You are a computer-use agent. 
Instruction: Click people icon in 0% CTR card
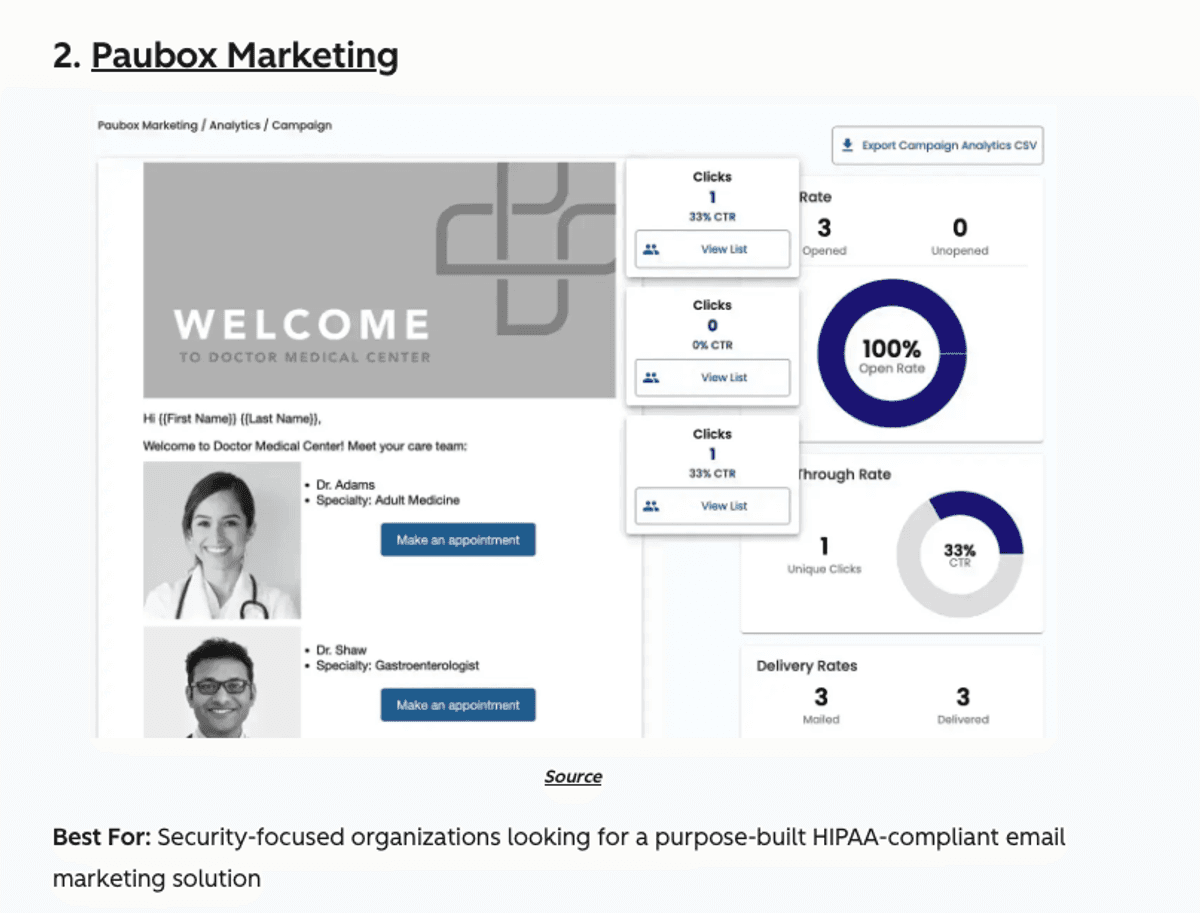651,377
